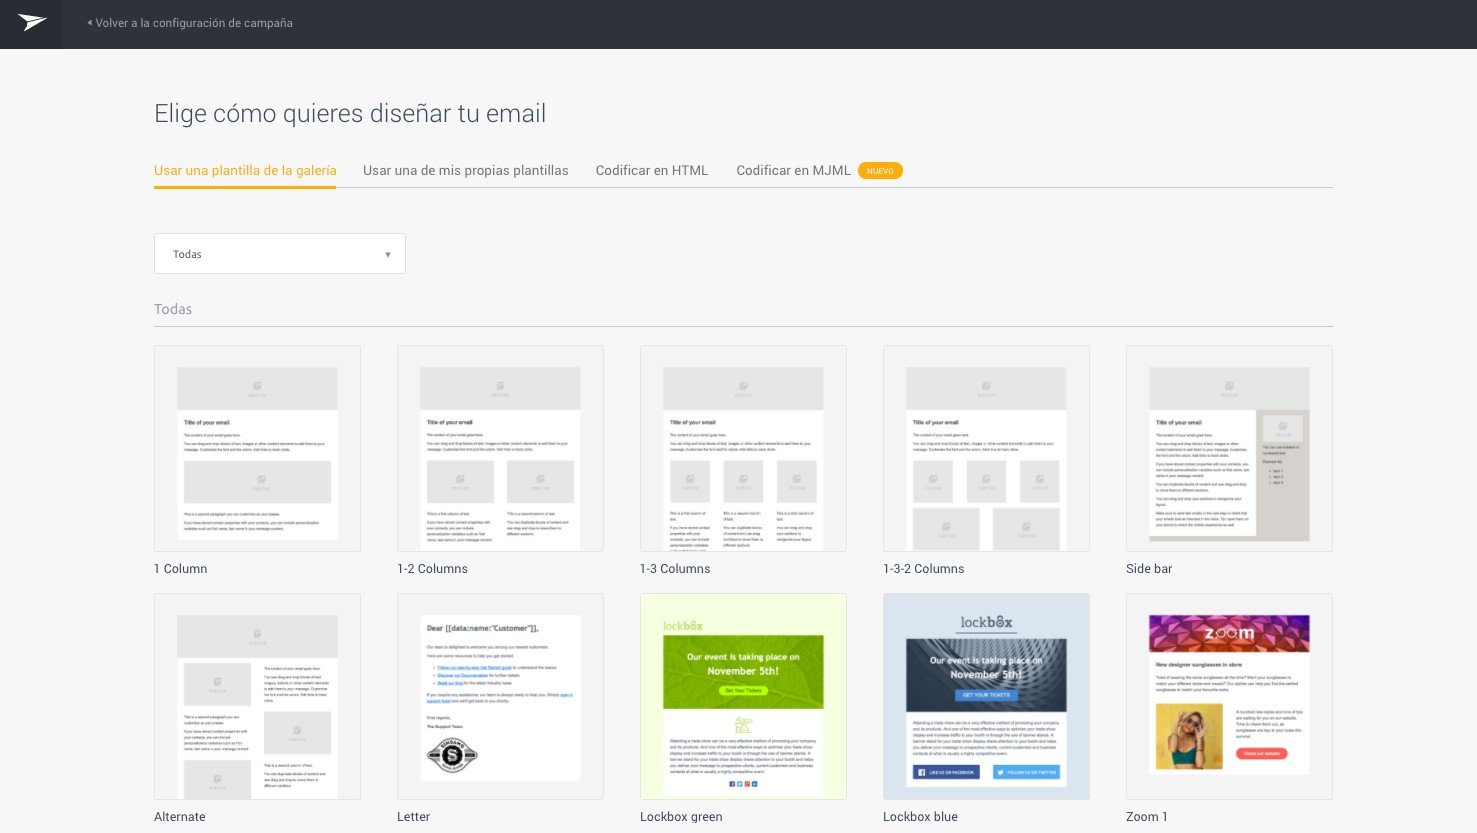Open the 'Codificar en HTML' tab

(651, 171)
